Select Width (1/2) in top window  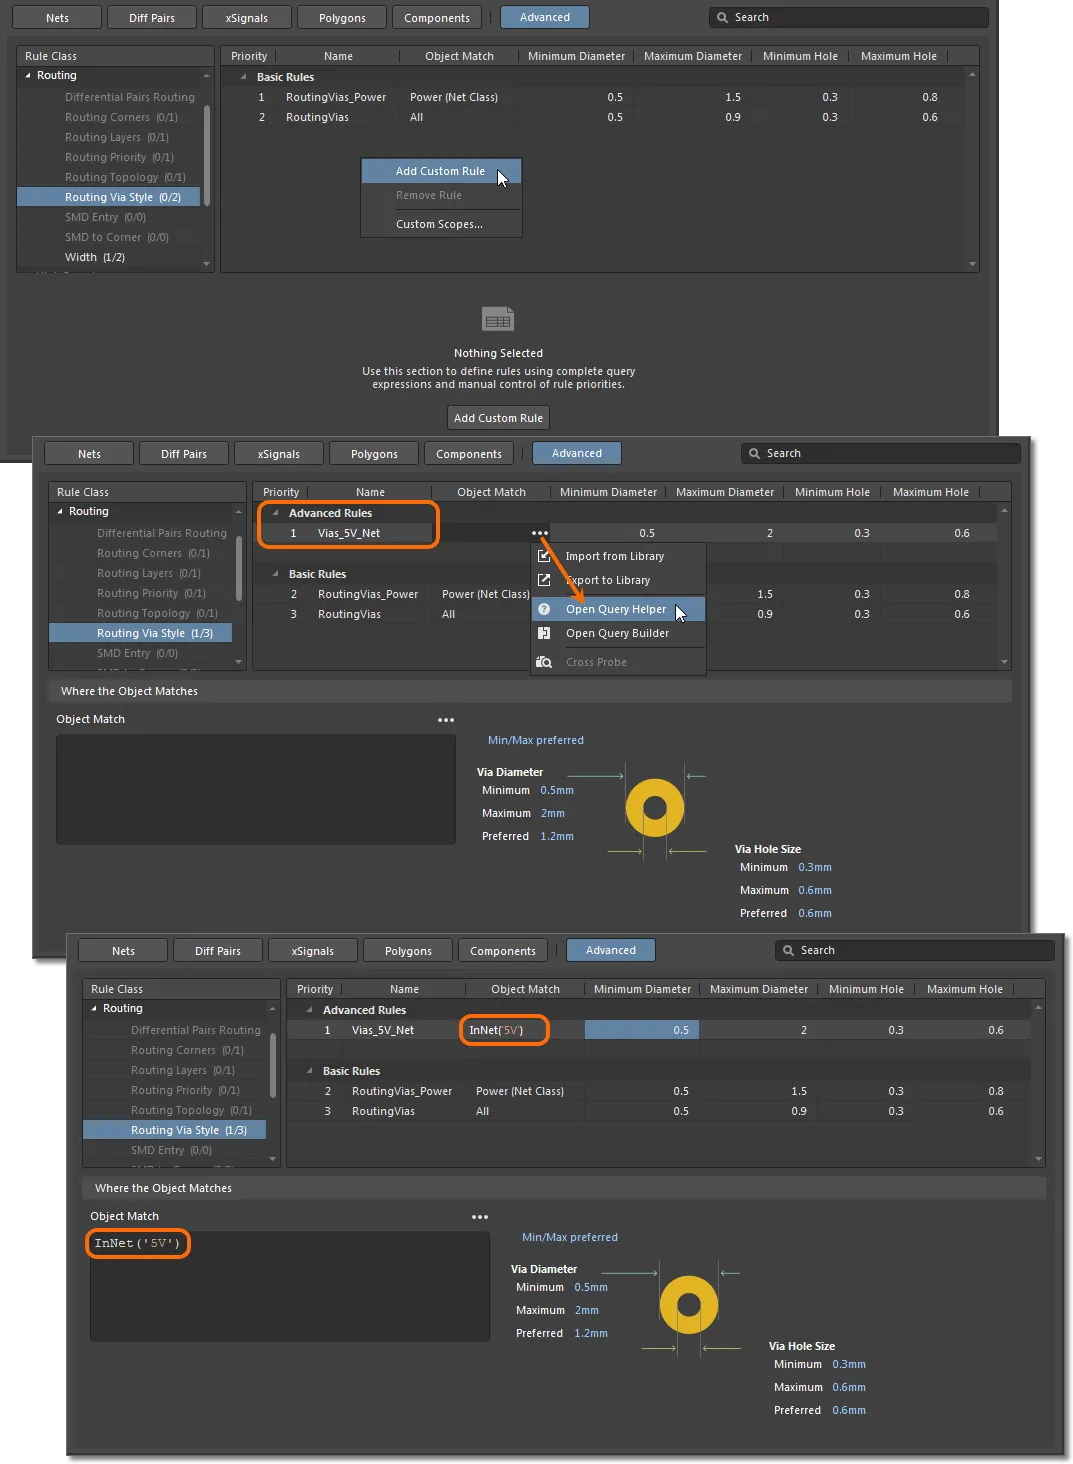pyautogui.click(x=95, y=257)
